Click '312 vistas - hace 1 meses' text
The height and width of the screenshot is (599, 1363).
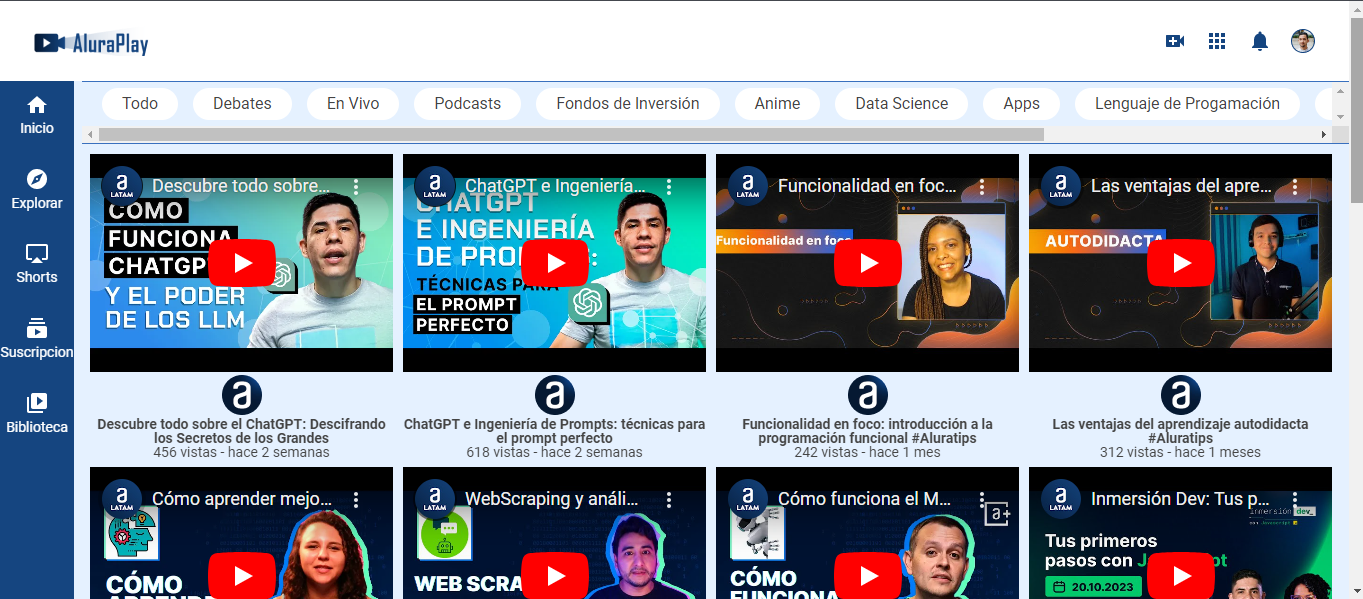tap(1181, 452)
